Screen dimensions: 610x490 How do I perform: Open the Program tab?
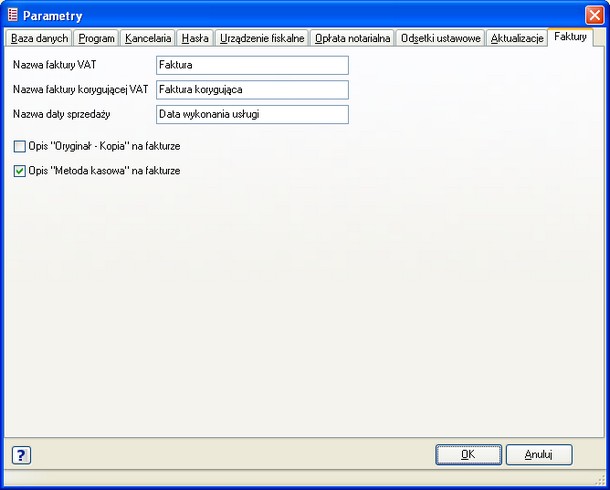pyautogui.click(x=96, y=38)
